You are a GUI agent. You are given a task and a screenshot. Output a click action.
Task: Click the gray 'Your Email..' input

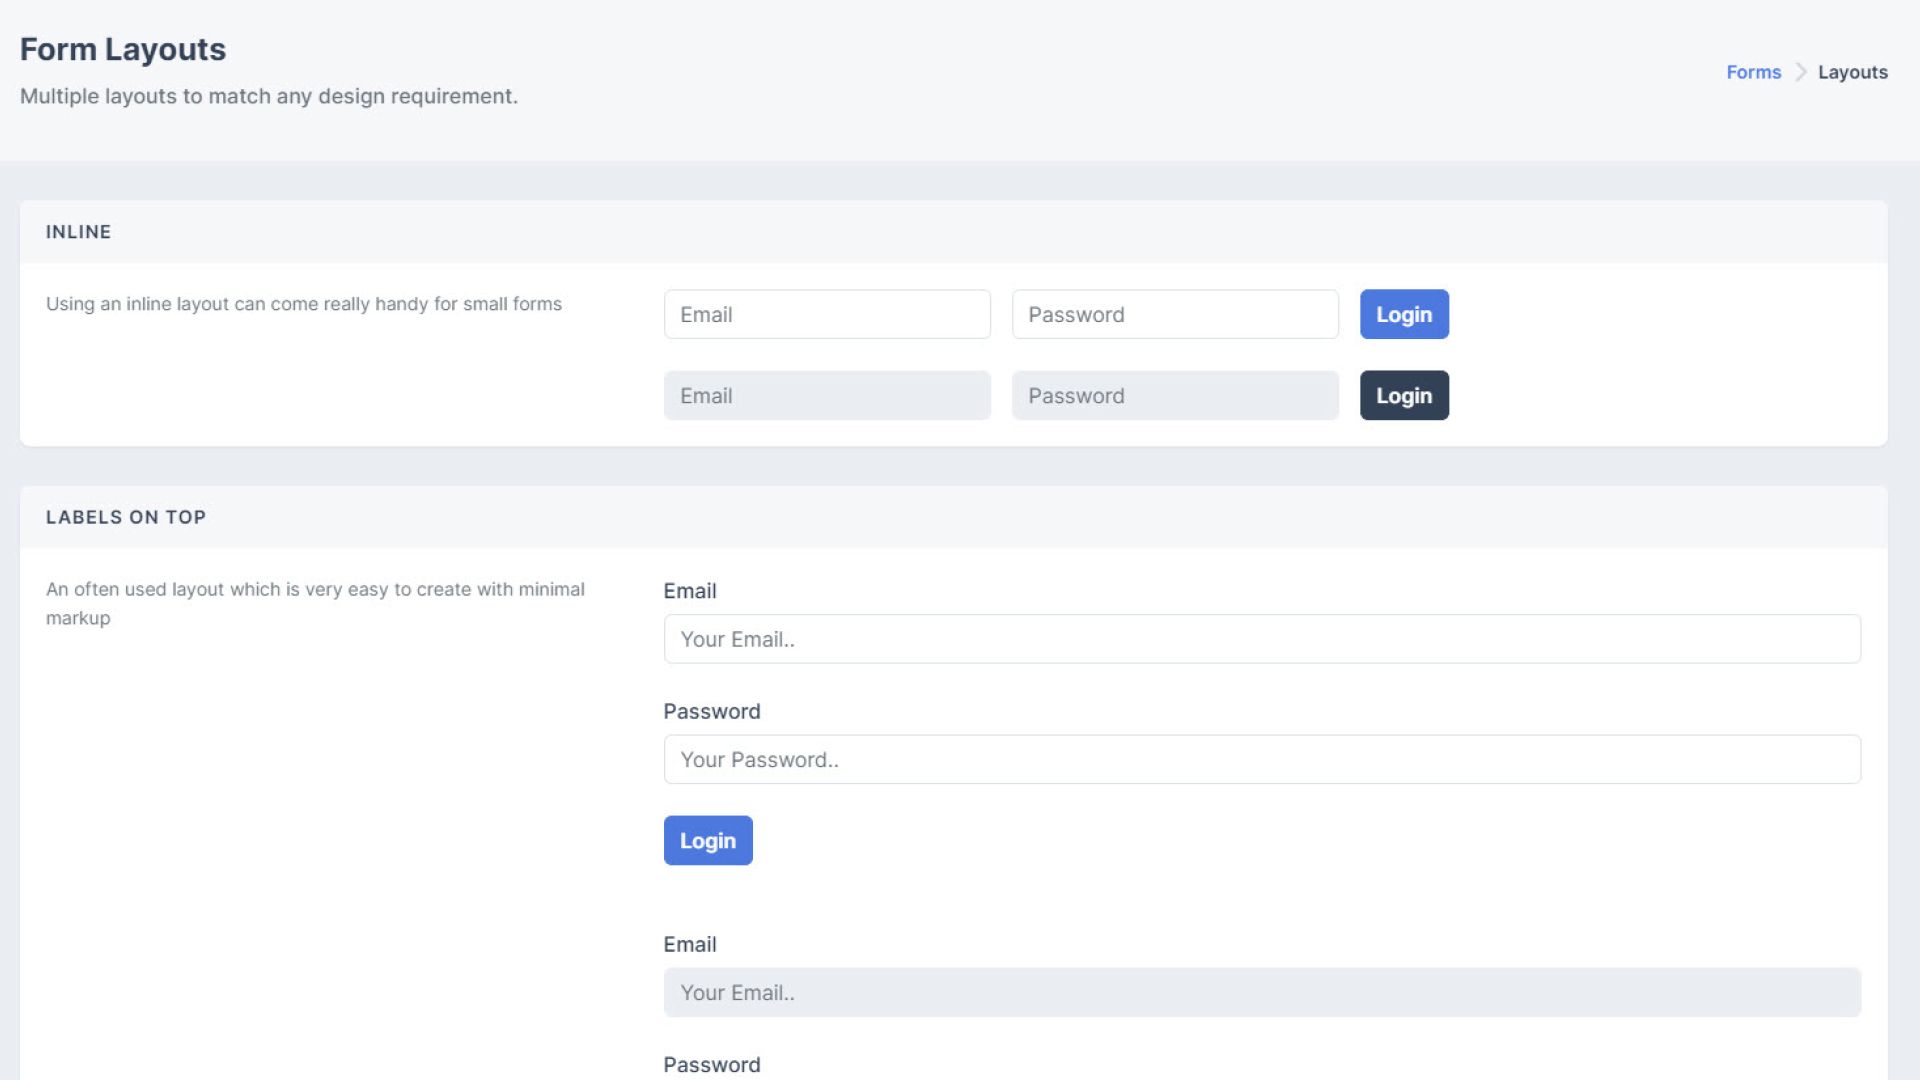coord(1262,993)
